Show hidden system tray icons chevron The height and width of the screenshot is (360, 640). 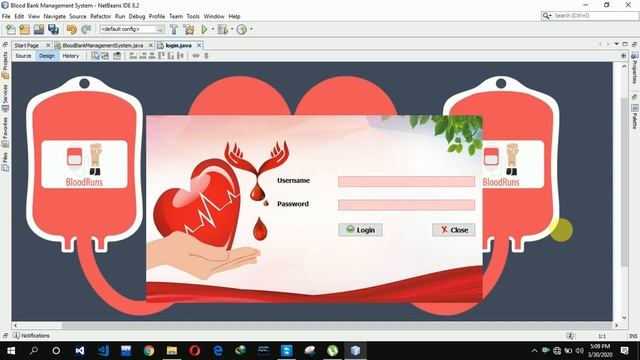click(534, 351)
